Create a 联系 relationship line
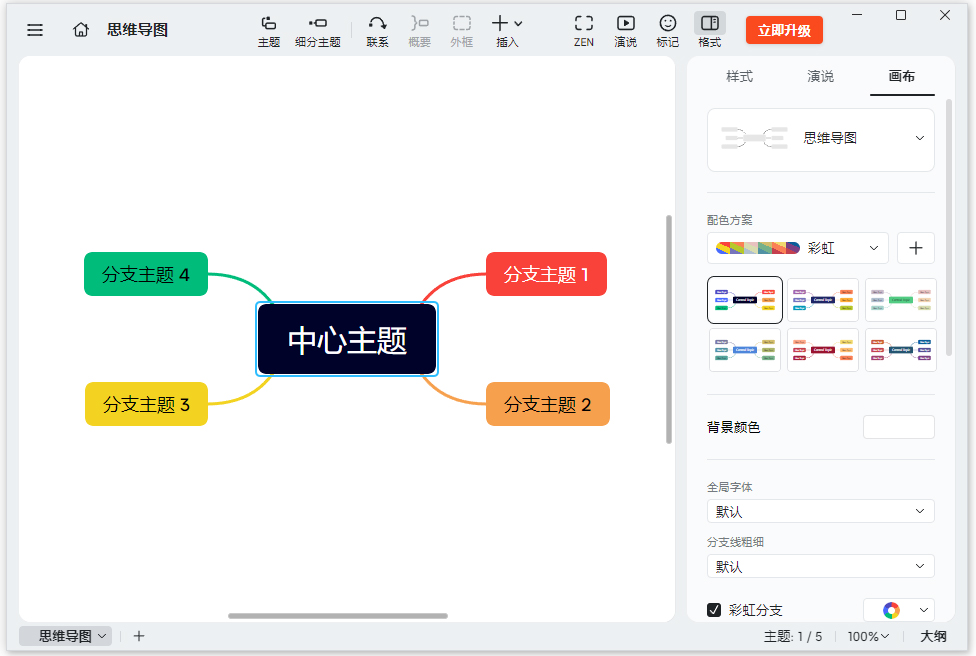 coord(377,29)
